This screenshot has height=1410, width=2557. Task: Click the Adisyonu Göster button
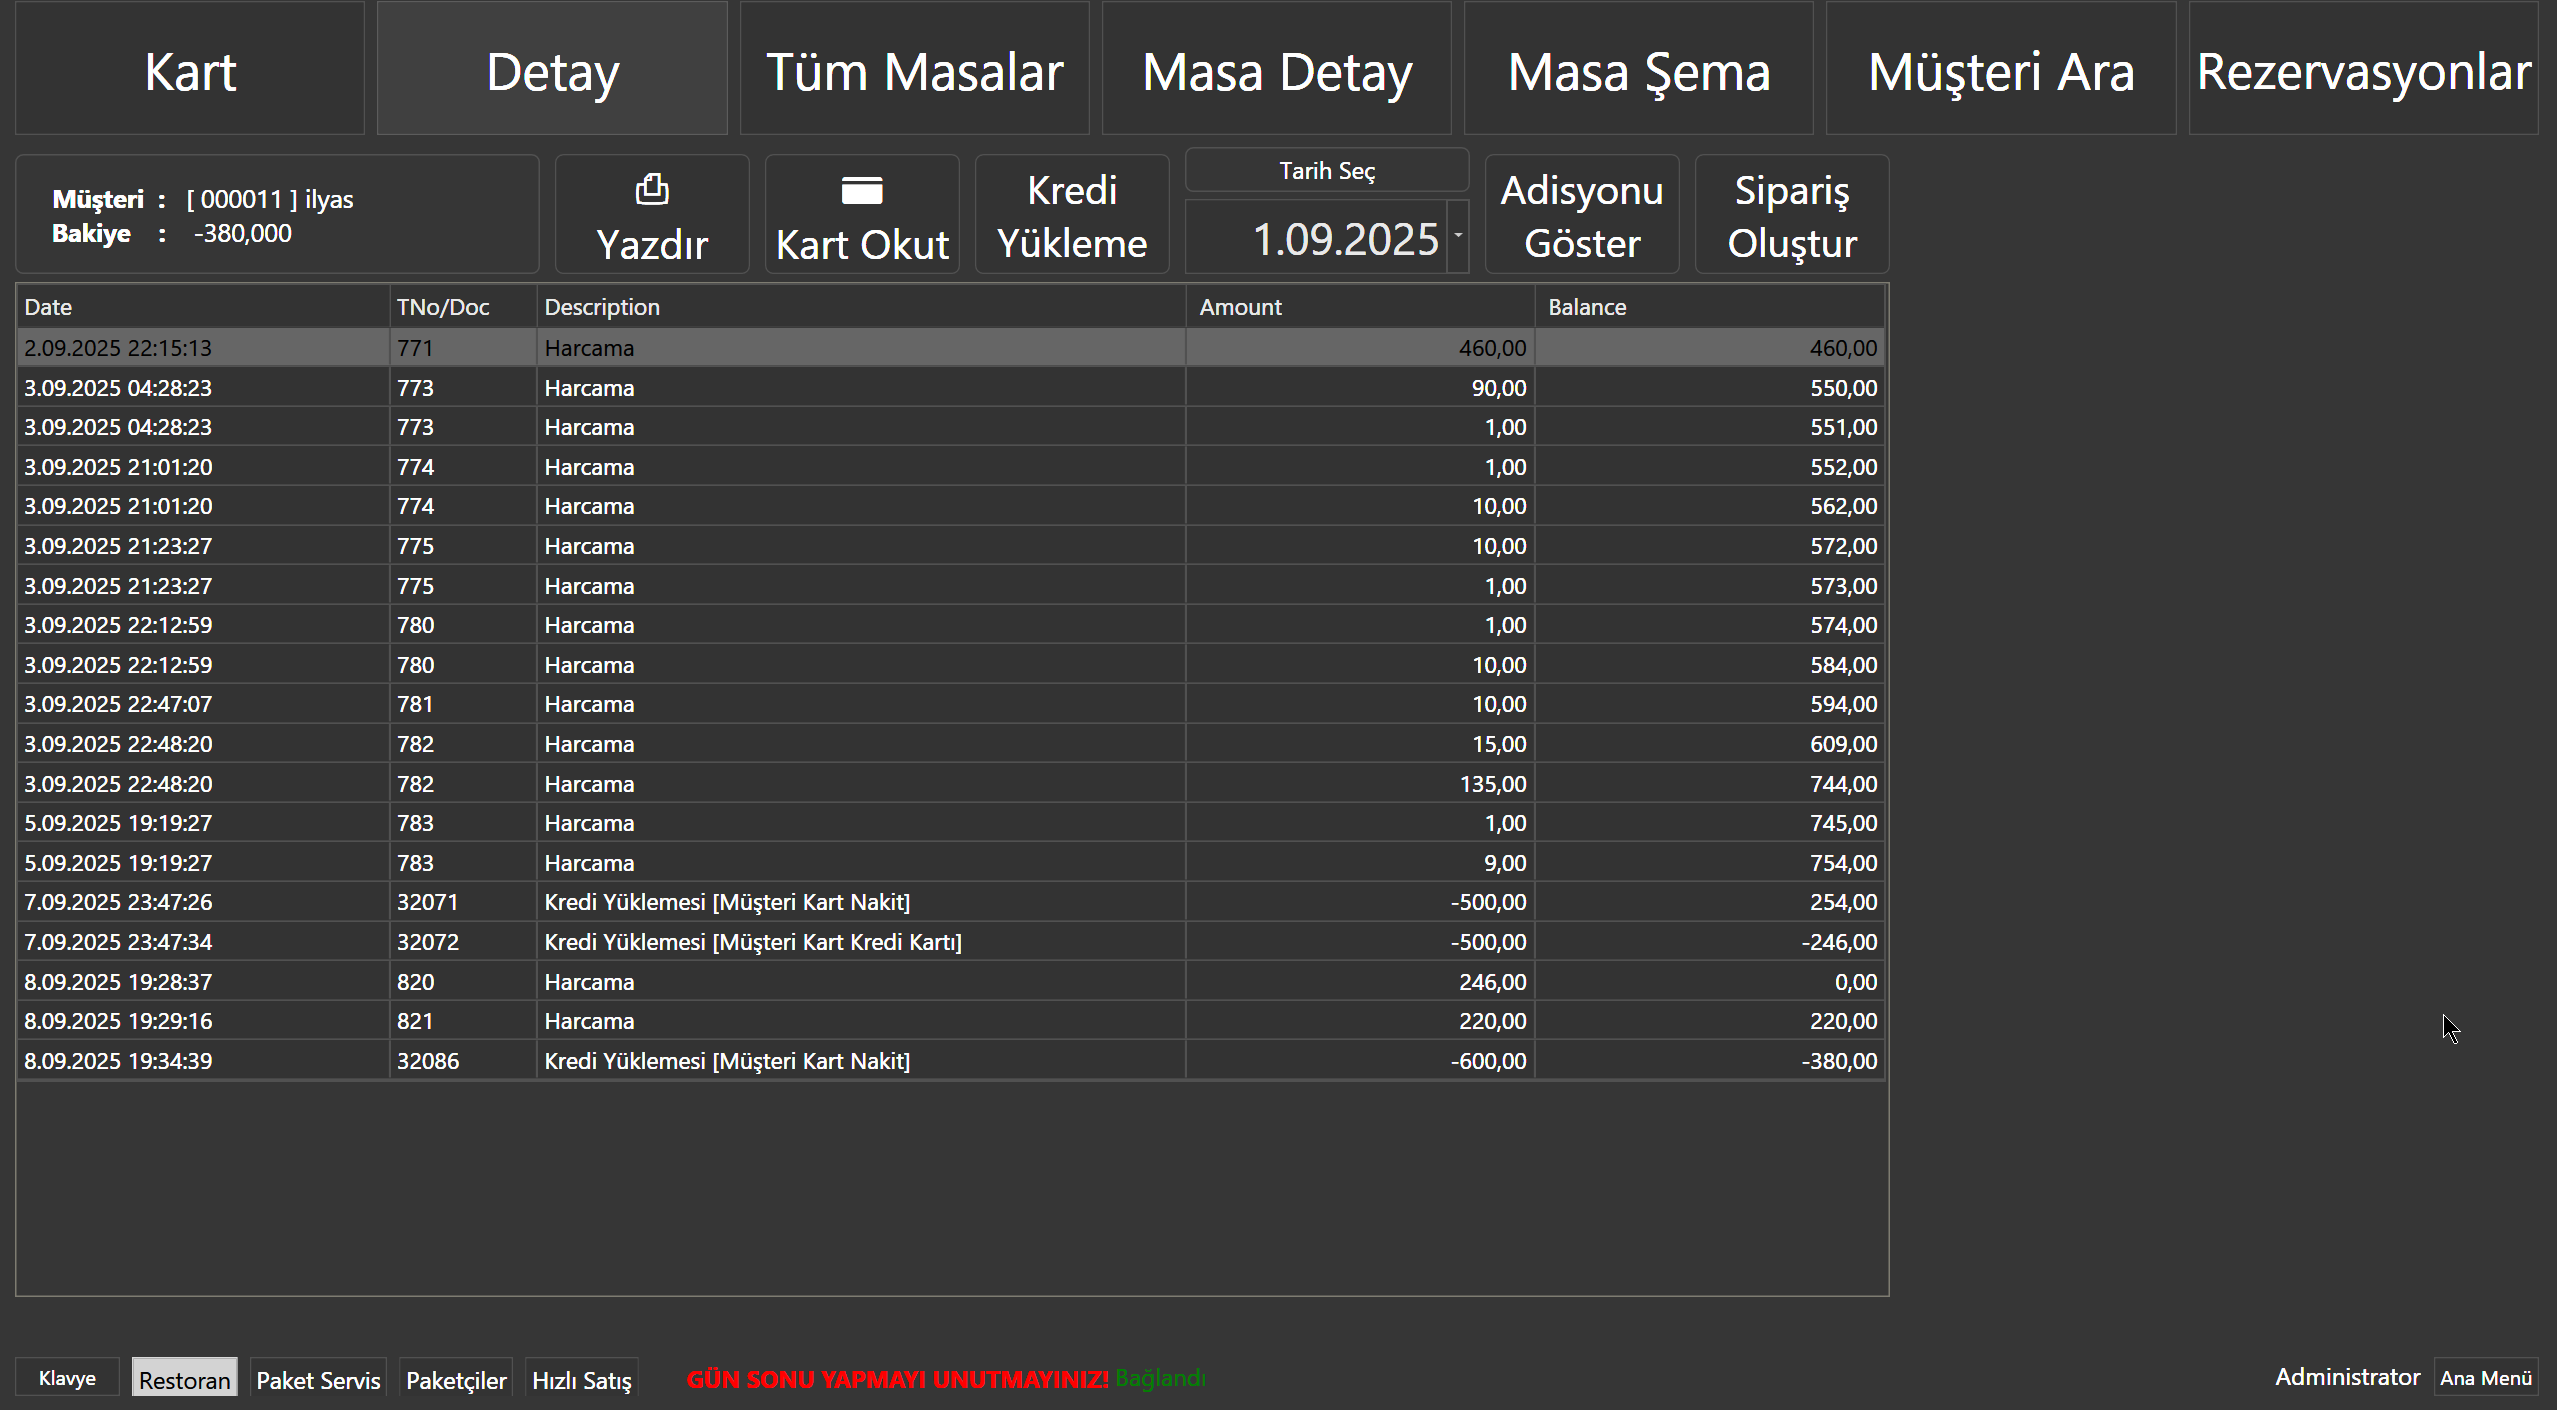[x=1581, y=215]
